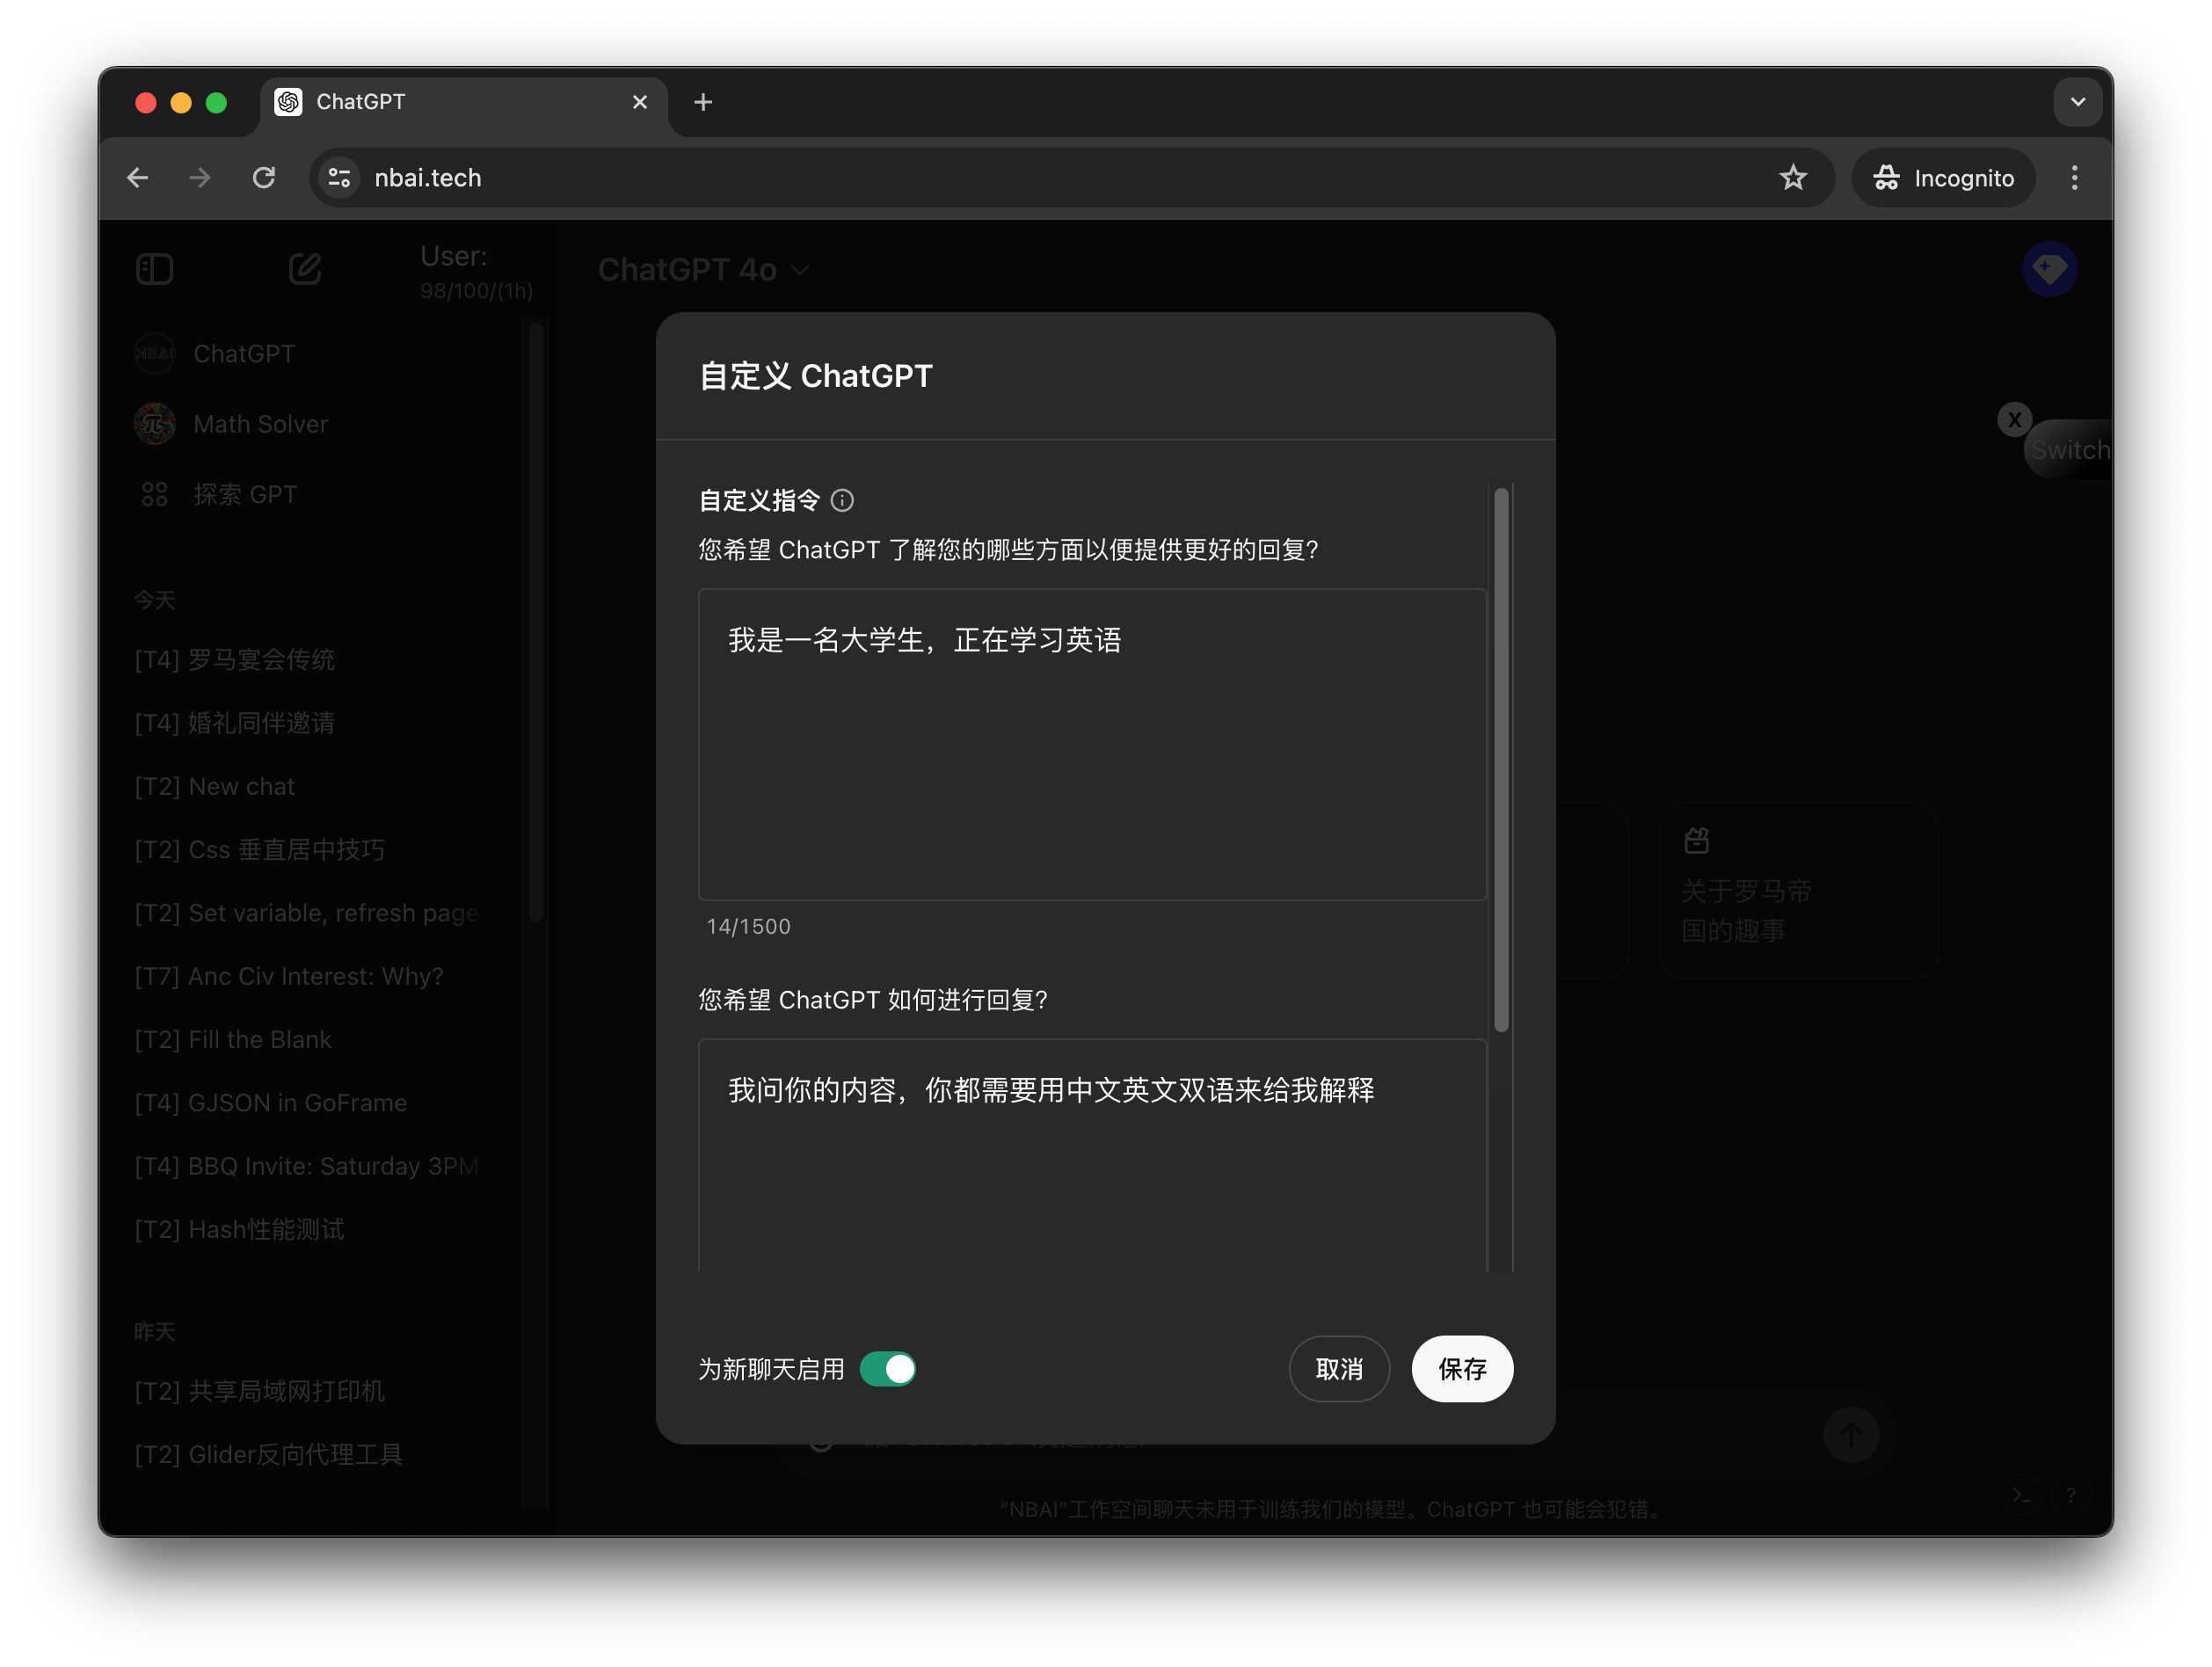Image resolution: width=2212 pixels, height=1667 pixels.
Task: Click the 关于罗马帝国的趣事 suggestion card
Action: [x=1798, y=890]
